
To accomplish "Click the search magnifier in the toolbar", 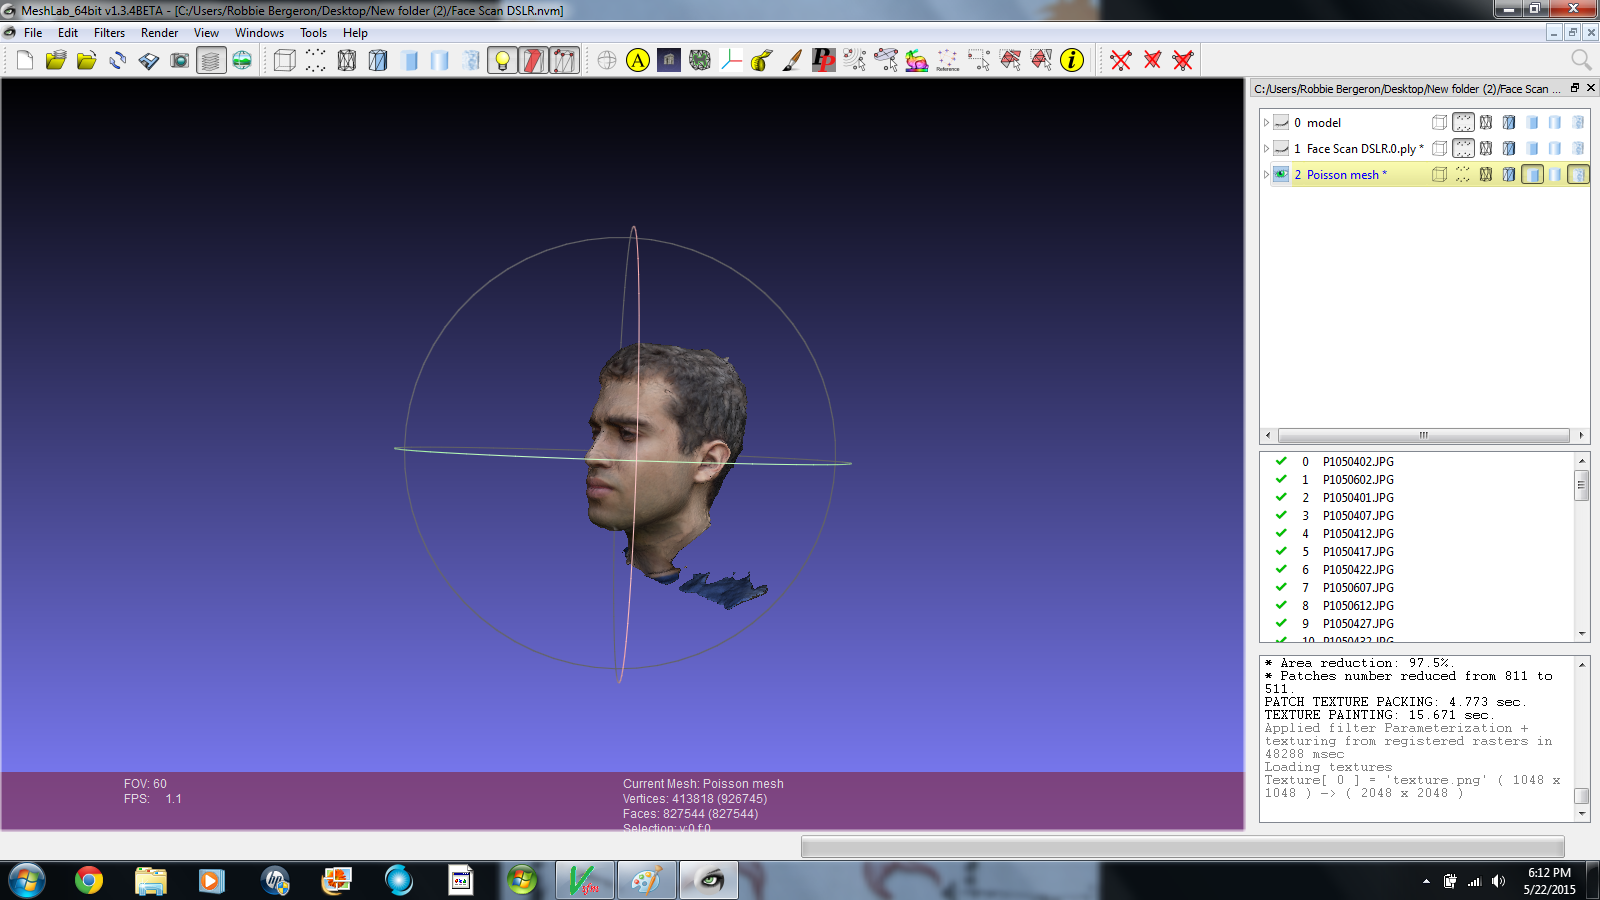I will [x=1580, y=61].
